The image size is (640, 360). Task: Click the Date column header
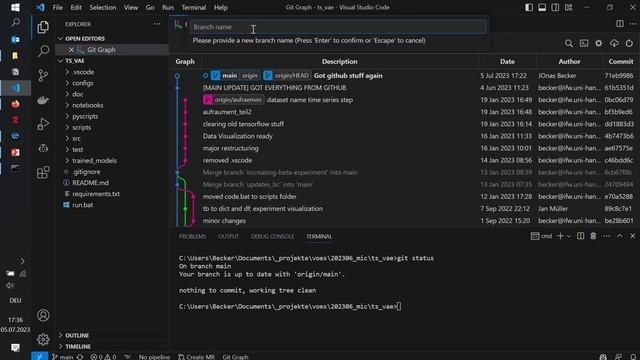tap(507, 61)
